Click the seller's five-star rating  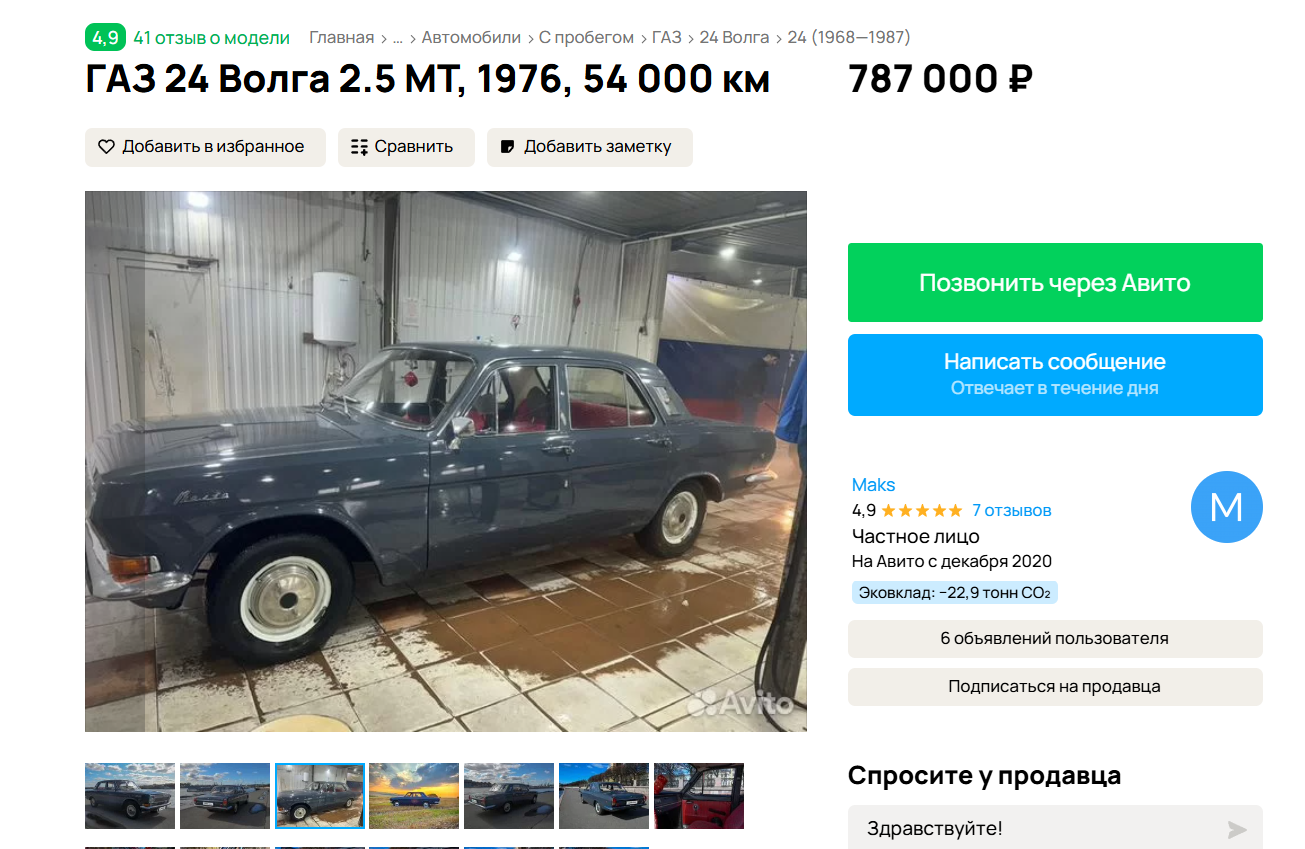[x=921, y=510]
